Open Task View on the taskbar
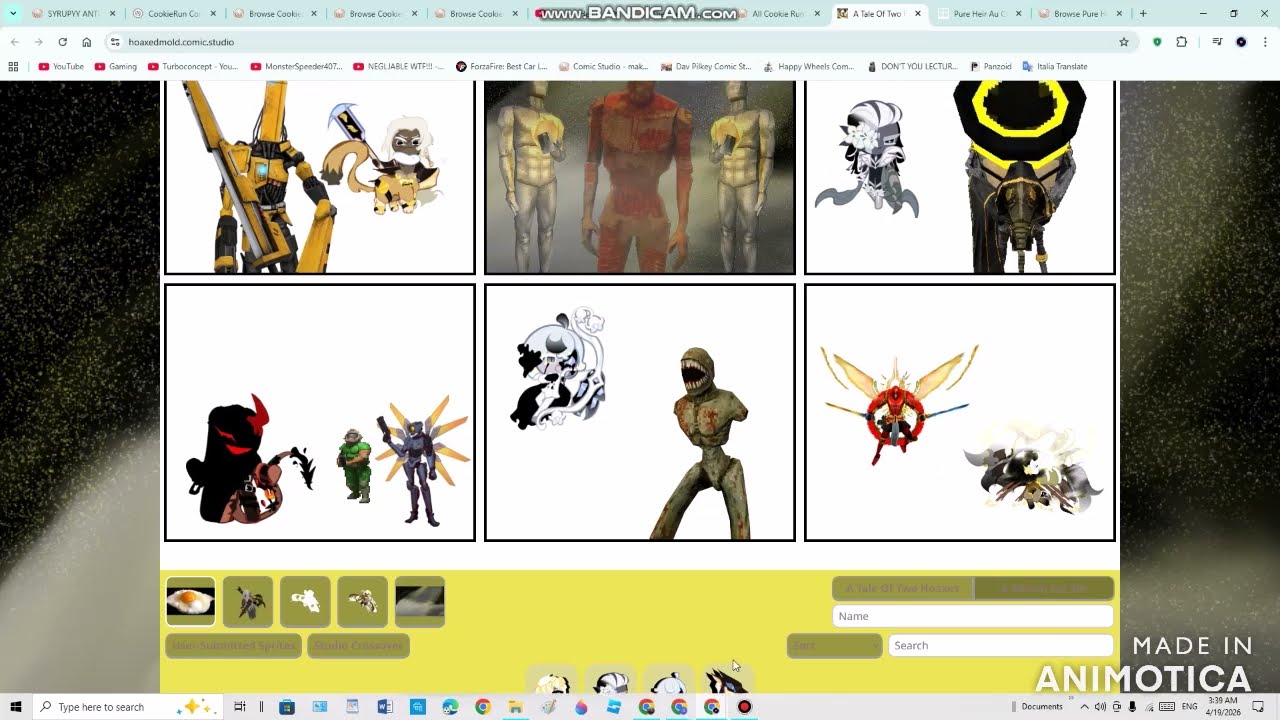The image size is (1280, 720). pyautogui.click(x=239, y=707)
